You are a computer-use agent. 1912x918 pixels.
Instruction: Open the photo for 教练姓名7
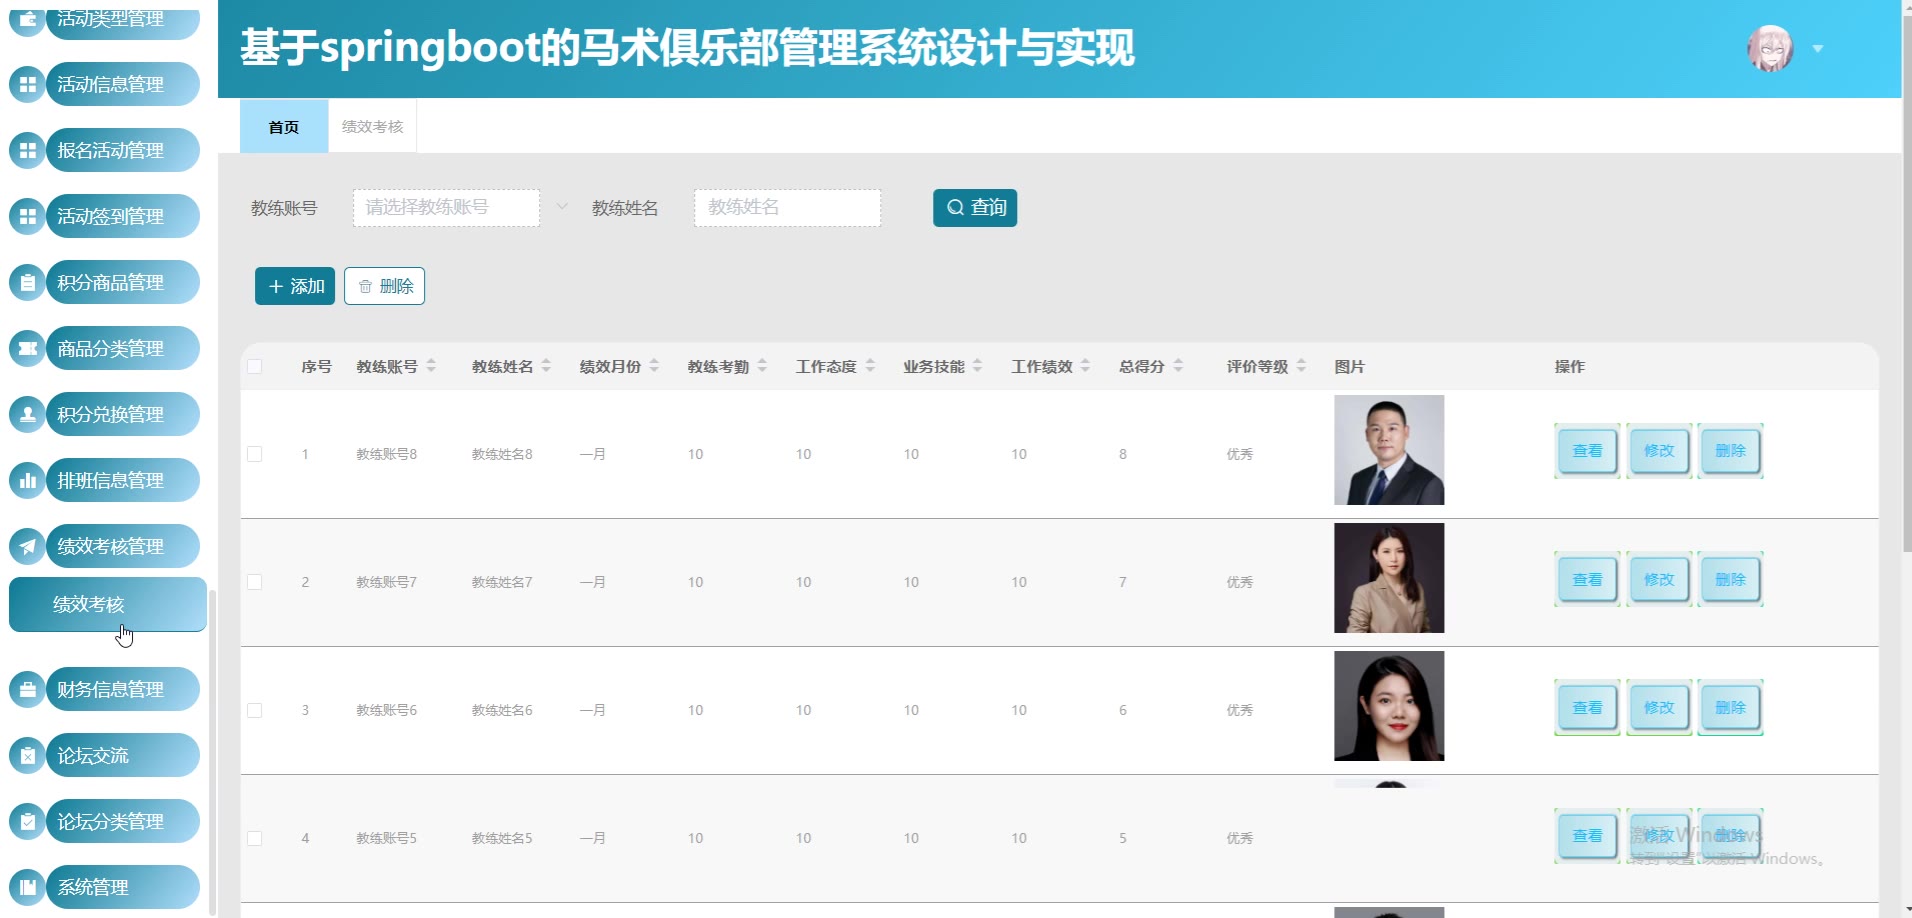click(1389, 578)
